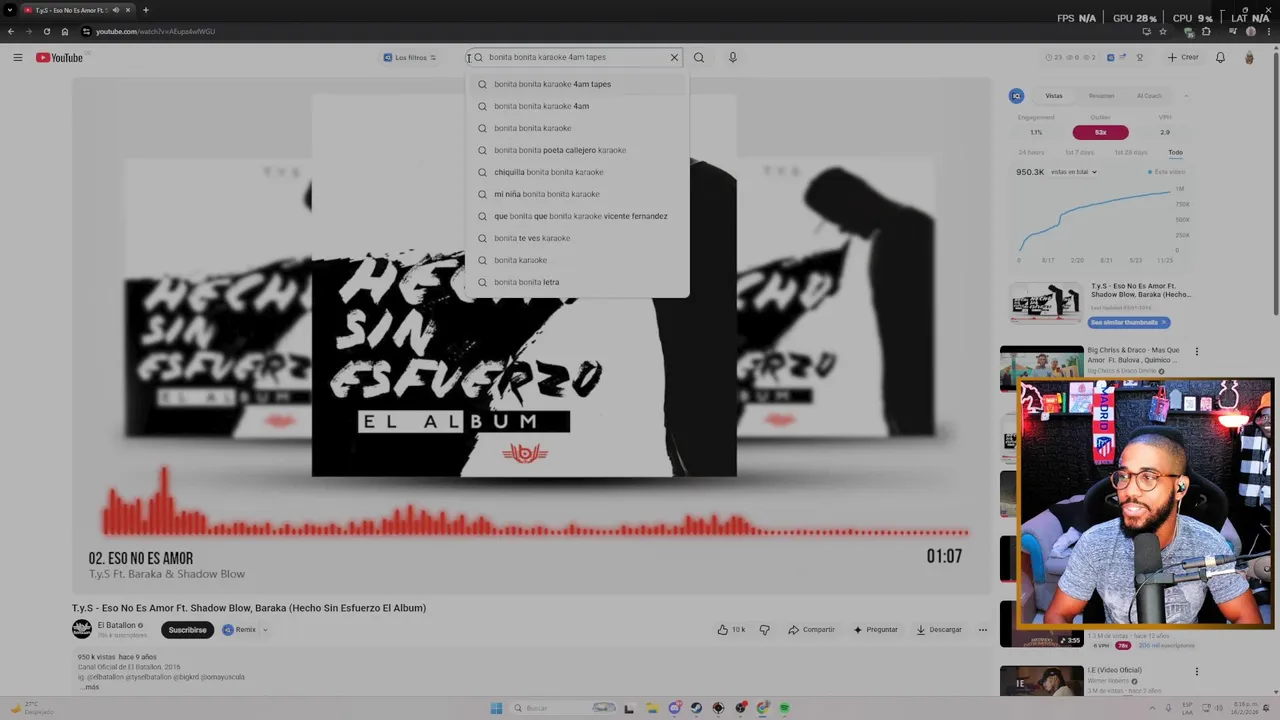The width and height of the screenshot is (1280, 720).
Task: Open options for 'LE (Video Oficial)' recommendation
Action: tap(1196, 672)
